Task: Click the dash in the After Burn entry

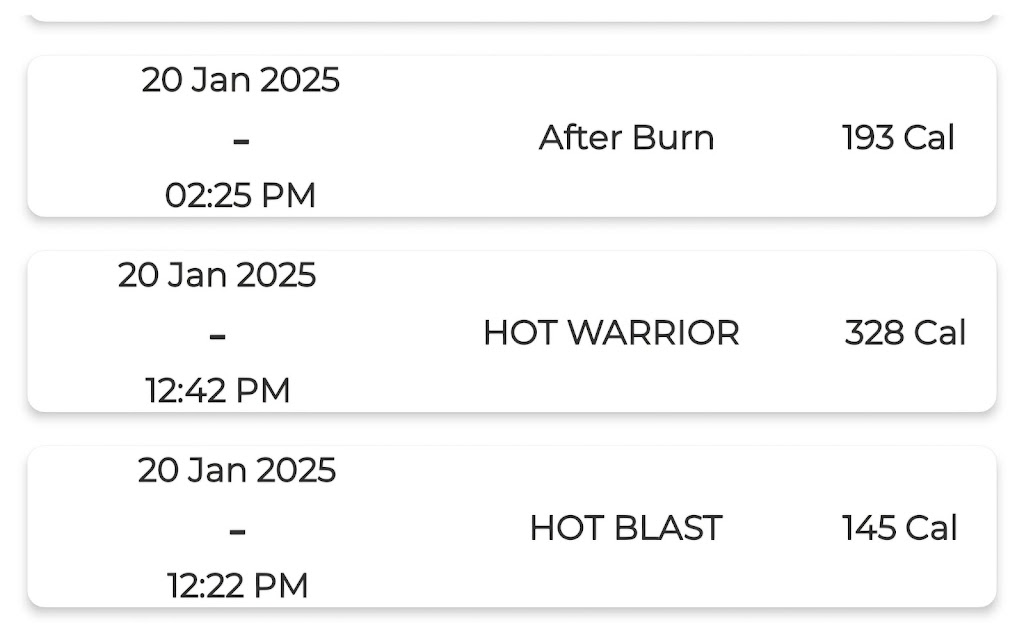Action: 240,141
